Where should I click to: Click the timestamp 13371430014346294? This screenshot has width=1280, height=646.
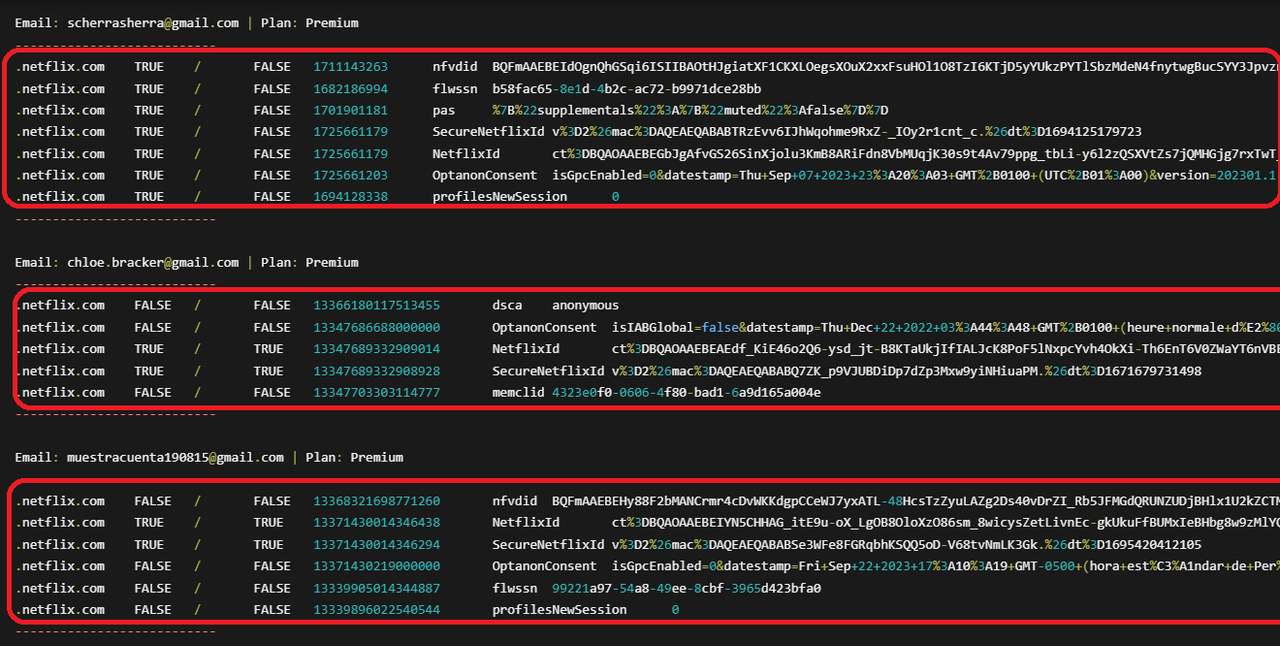[x=376, y=545]
